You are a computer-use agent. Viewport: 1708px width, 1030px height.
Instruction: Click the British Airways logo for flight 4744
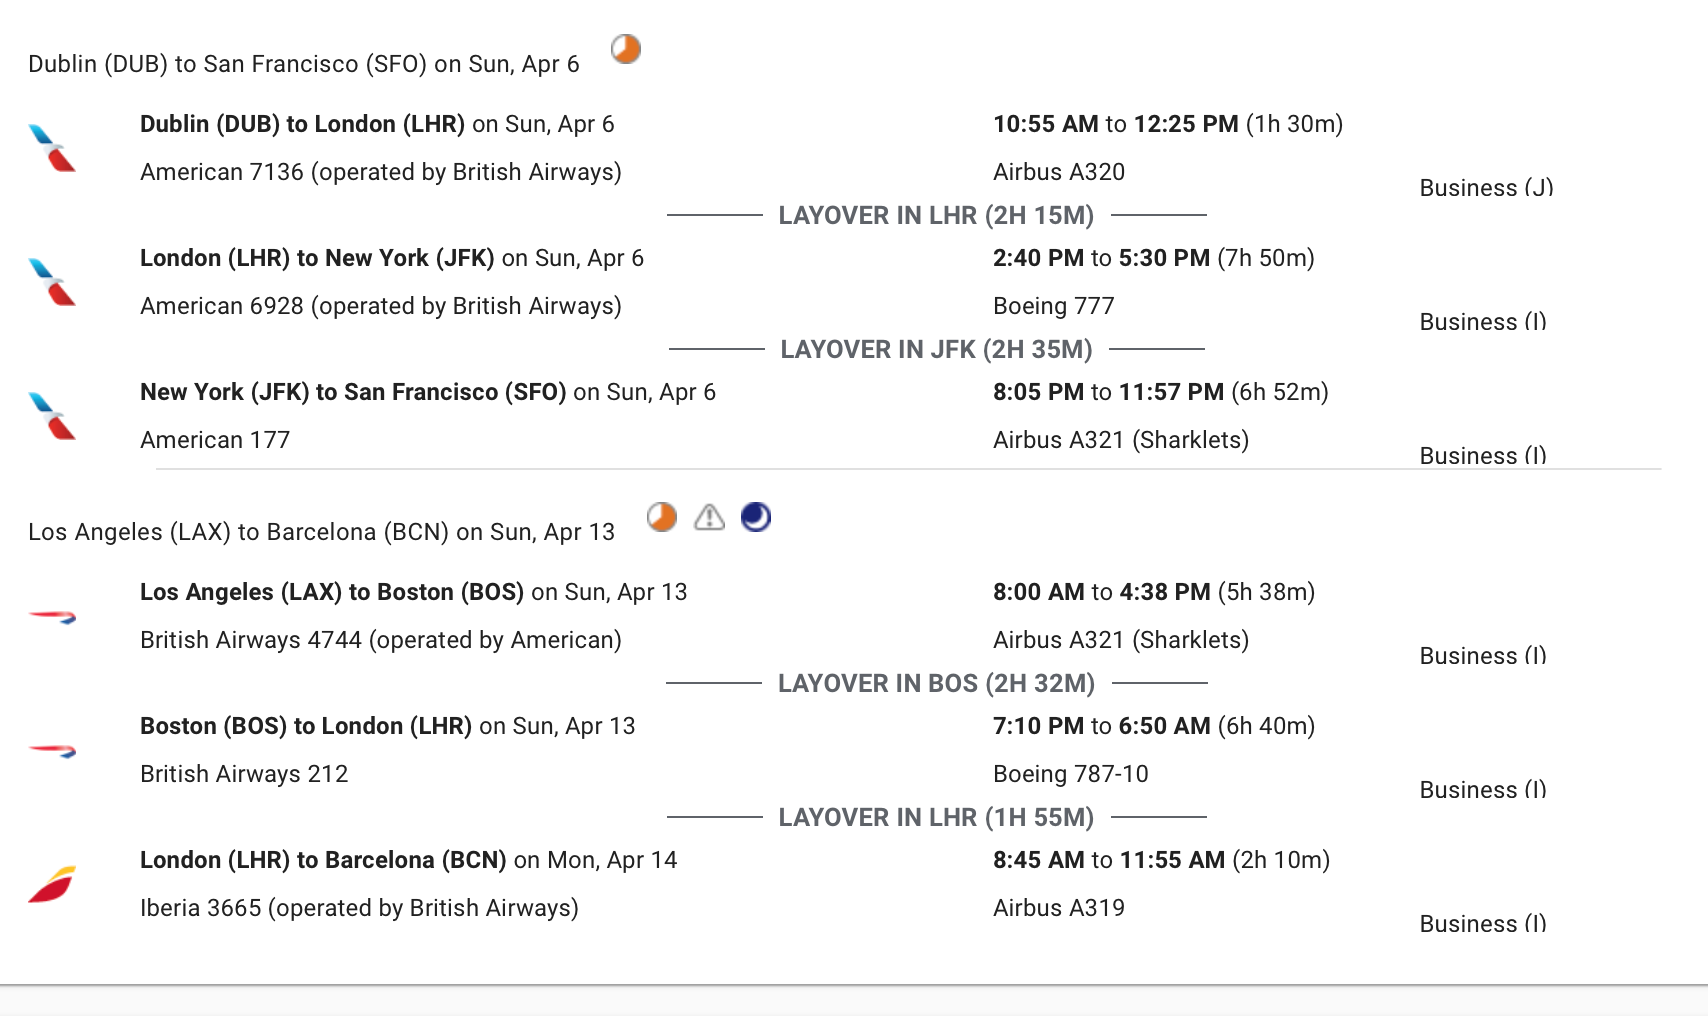(53, 617)
